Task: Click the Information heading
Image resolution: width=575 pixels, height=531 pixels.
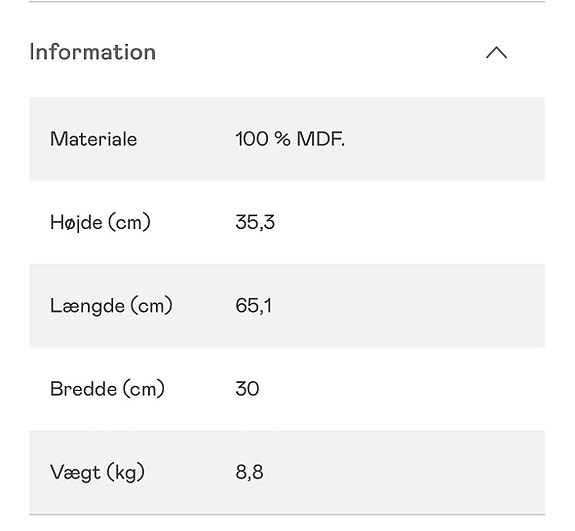Action: click(x=92, y=52)
